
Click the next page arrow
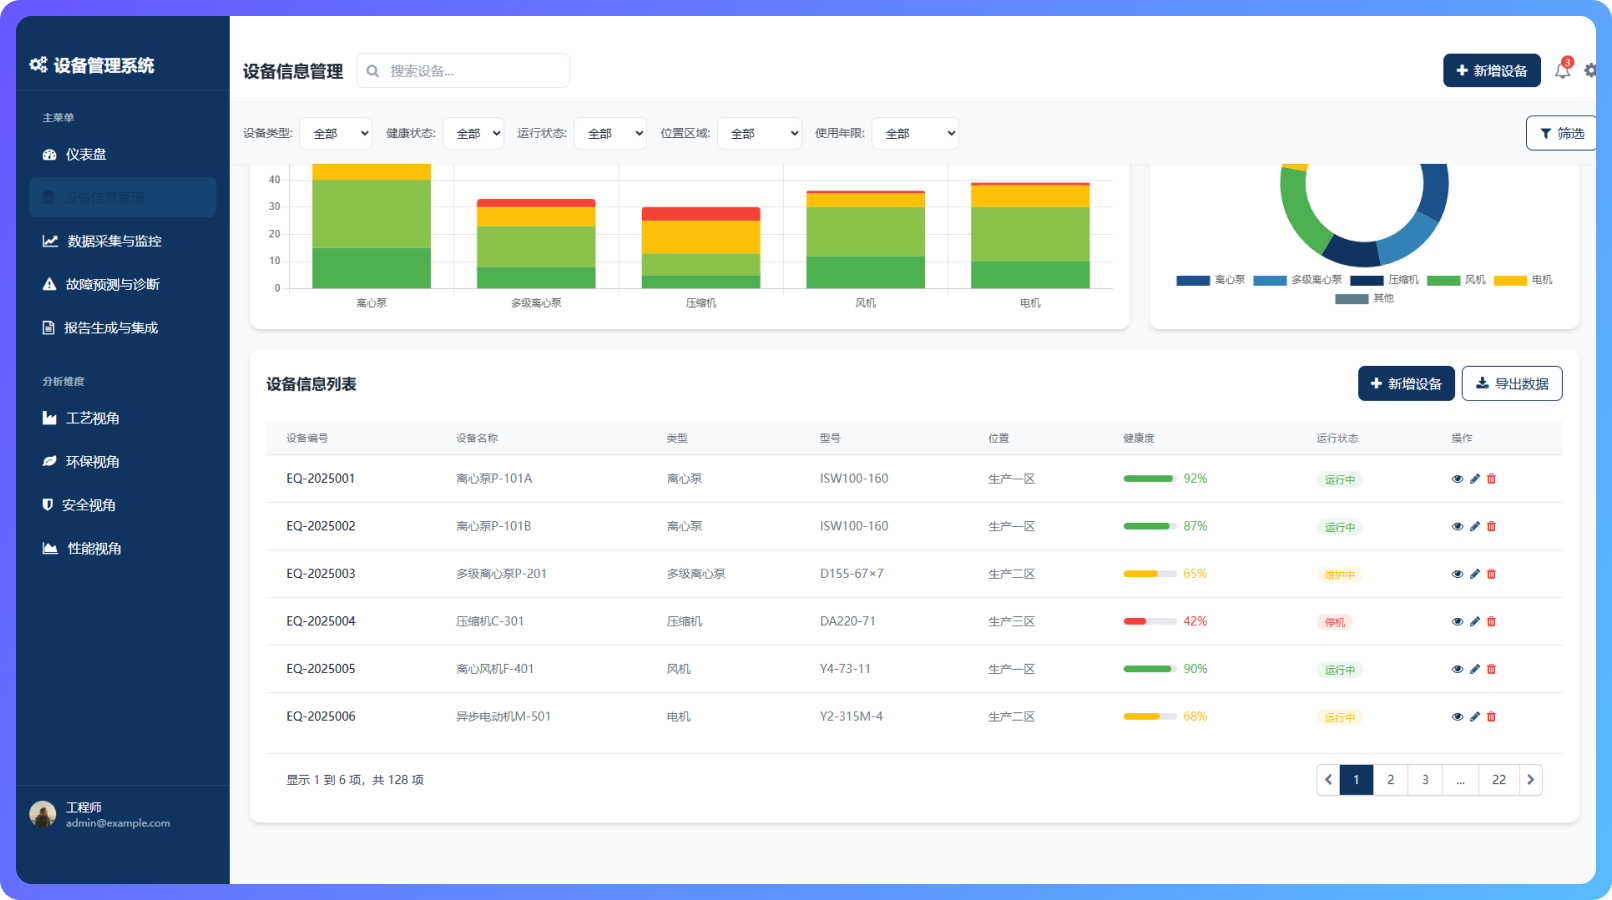pos(1531,780)
